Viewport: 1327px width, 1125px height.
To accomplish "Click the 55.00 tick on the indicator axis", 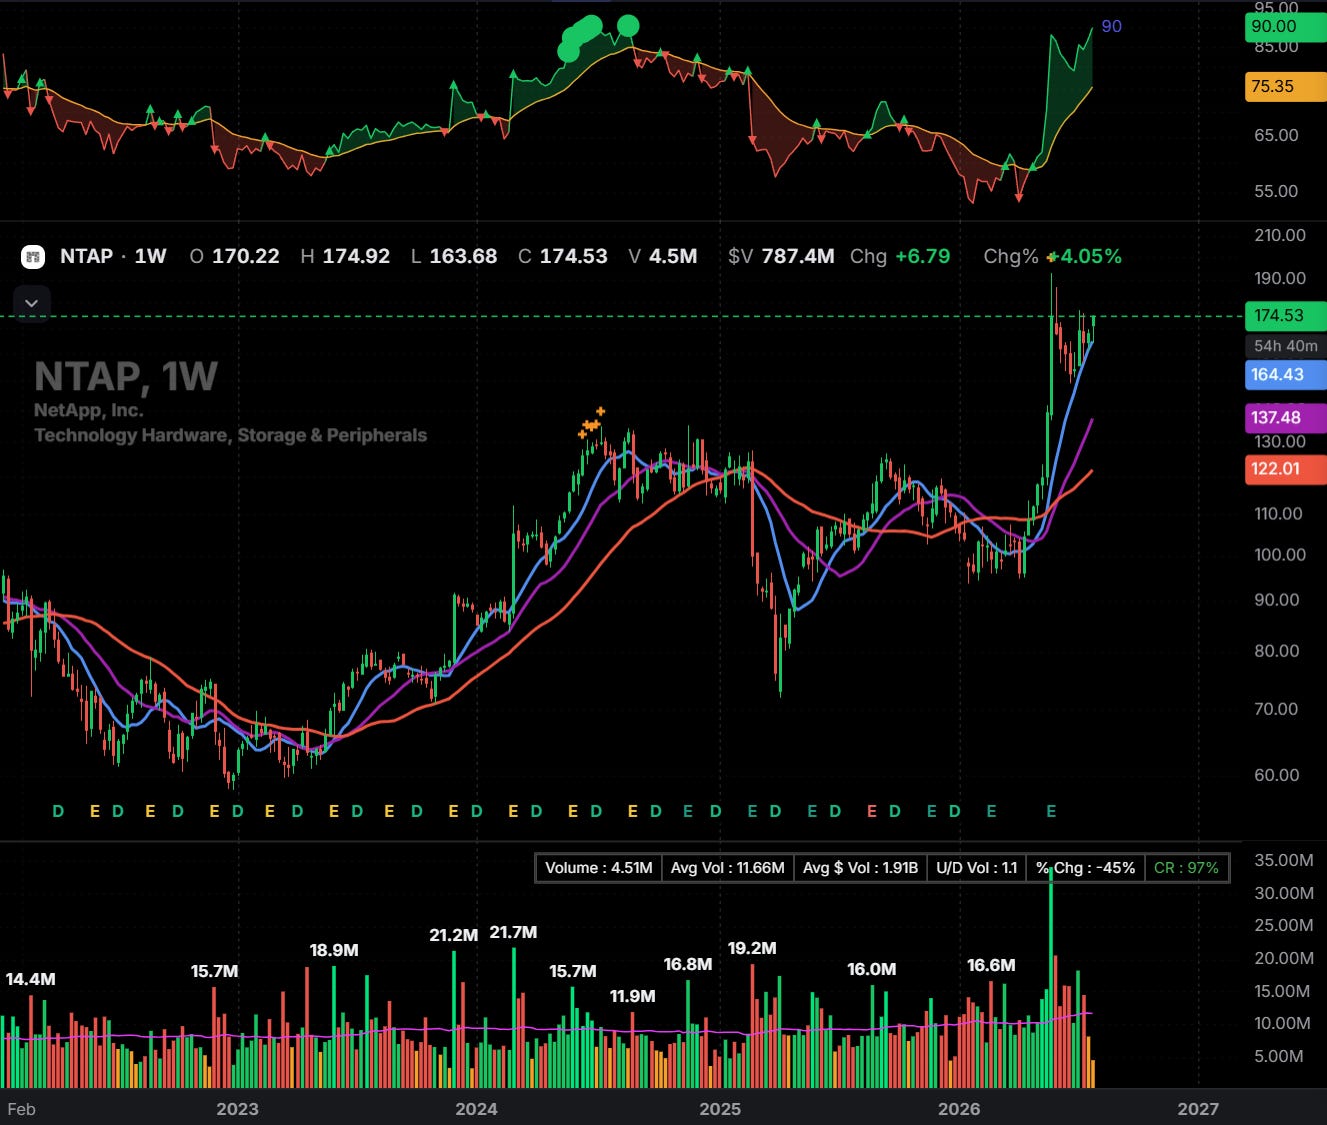I will point(1277,191).
